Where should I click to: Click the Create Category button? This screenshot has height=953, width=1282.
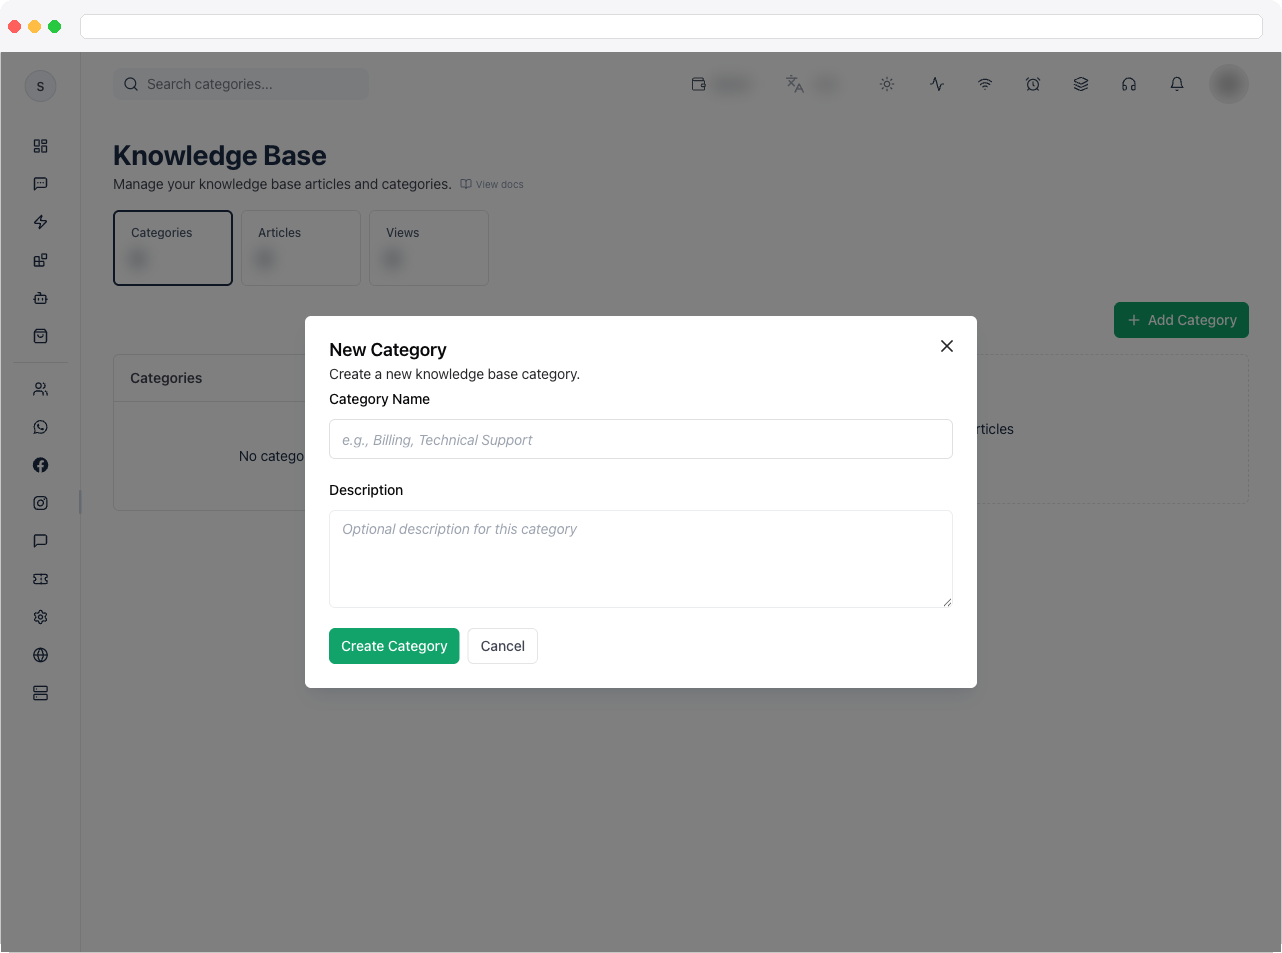[394, 646]
